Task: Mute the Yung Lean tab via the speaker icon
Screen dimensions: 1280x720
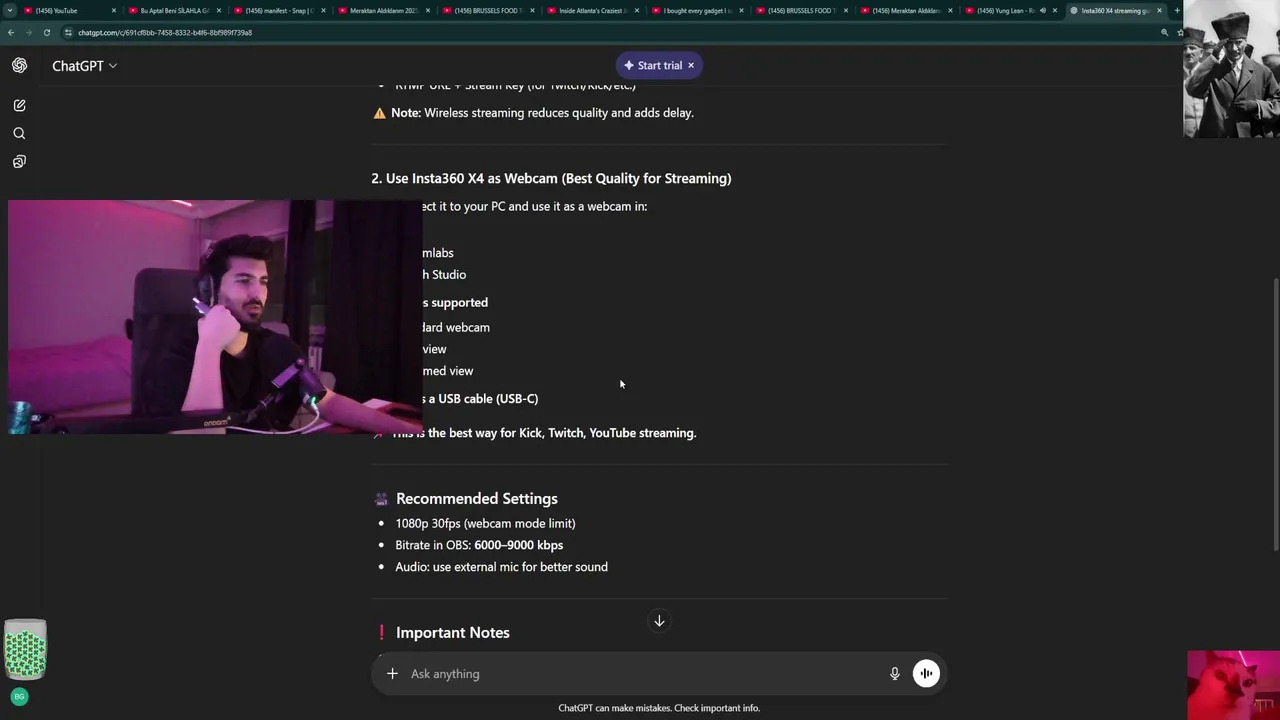Action: tap(1042, 10)
